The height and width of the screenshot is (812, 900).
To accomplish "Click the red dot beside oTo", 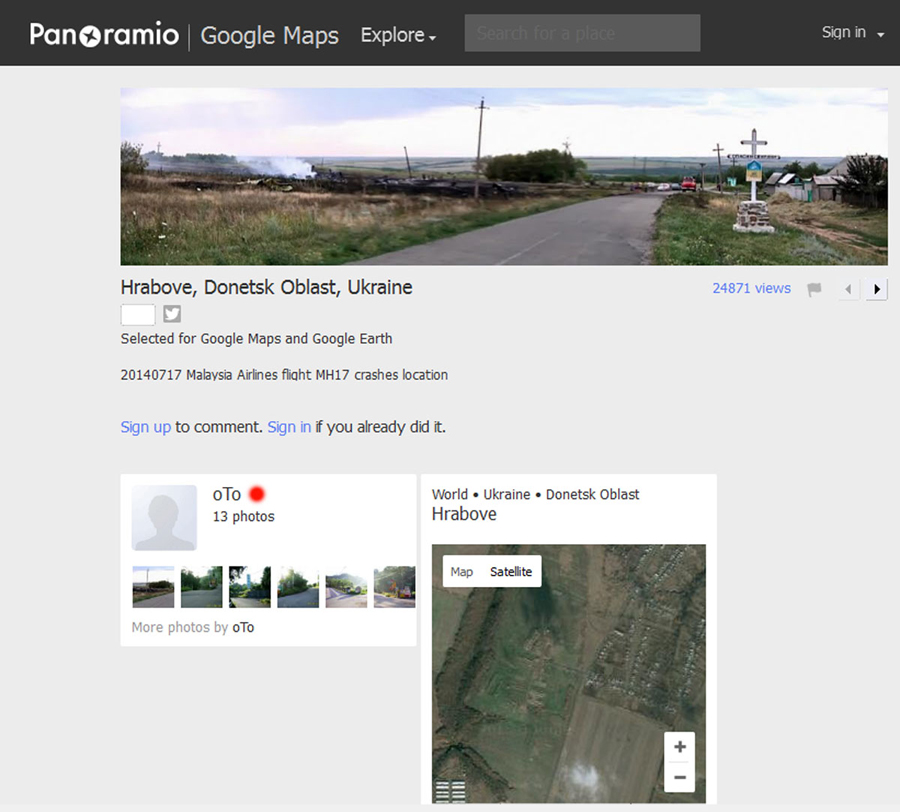I will coord(257,494).
